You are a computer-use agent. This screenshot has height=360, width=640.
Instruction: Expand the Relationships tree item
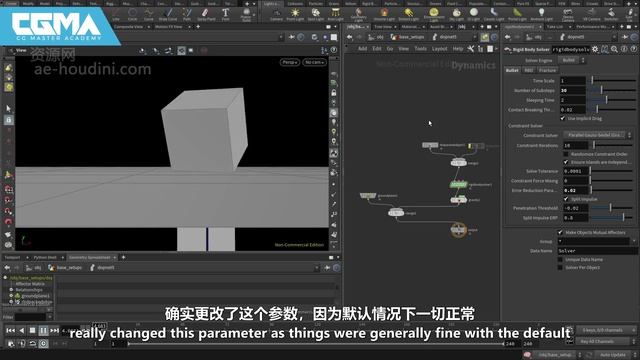pos(11,290)
